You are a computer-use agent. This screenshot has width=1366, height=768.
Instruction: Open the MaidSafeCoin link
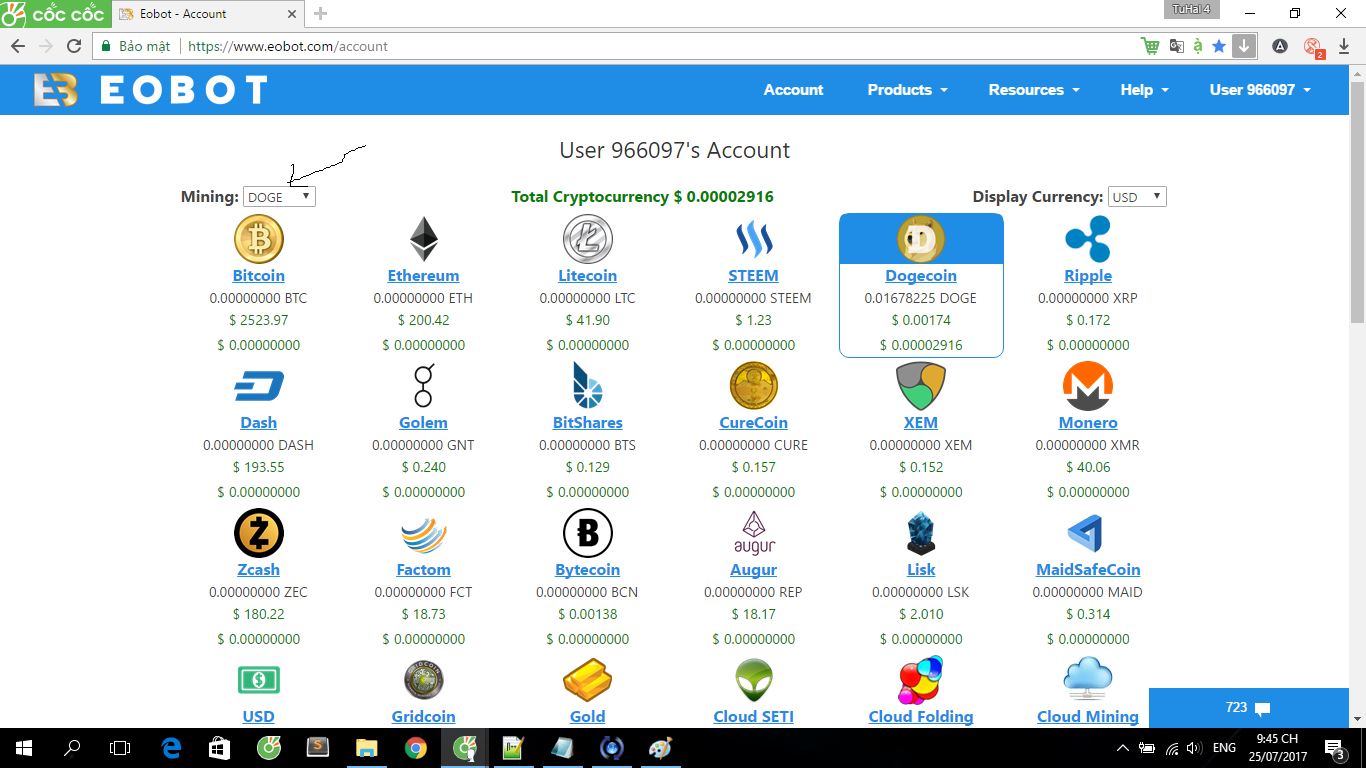(x=1087, y=569)
